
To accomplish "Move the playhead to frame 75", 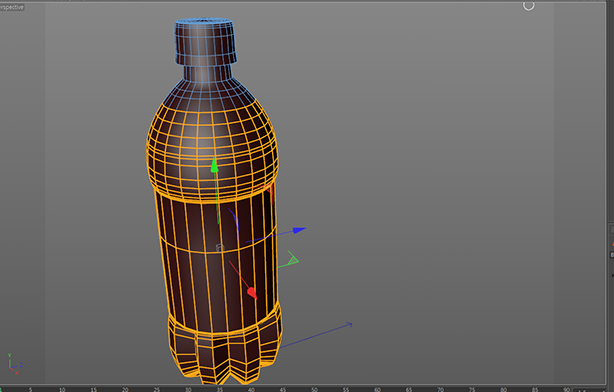I will coord(472,389).
